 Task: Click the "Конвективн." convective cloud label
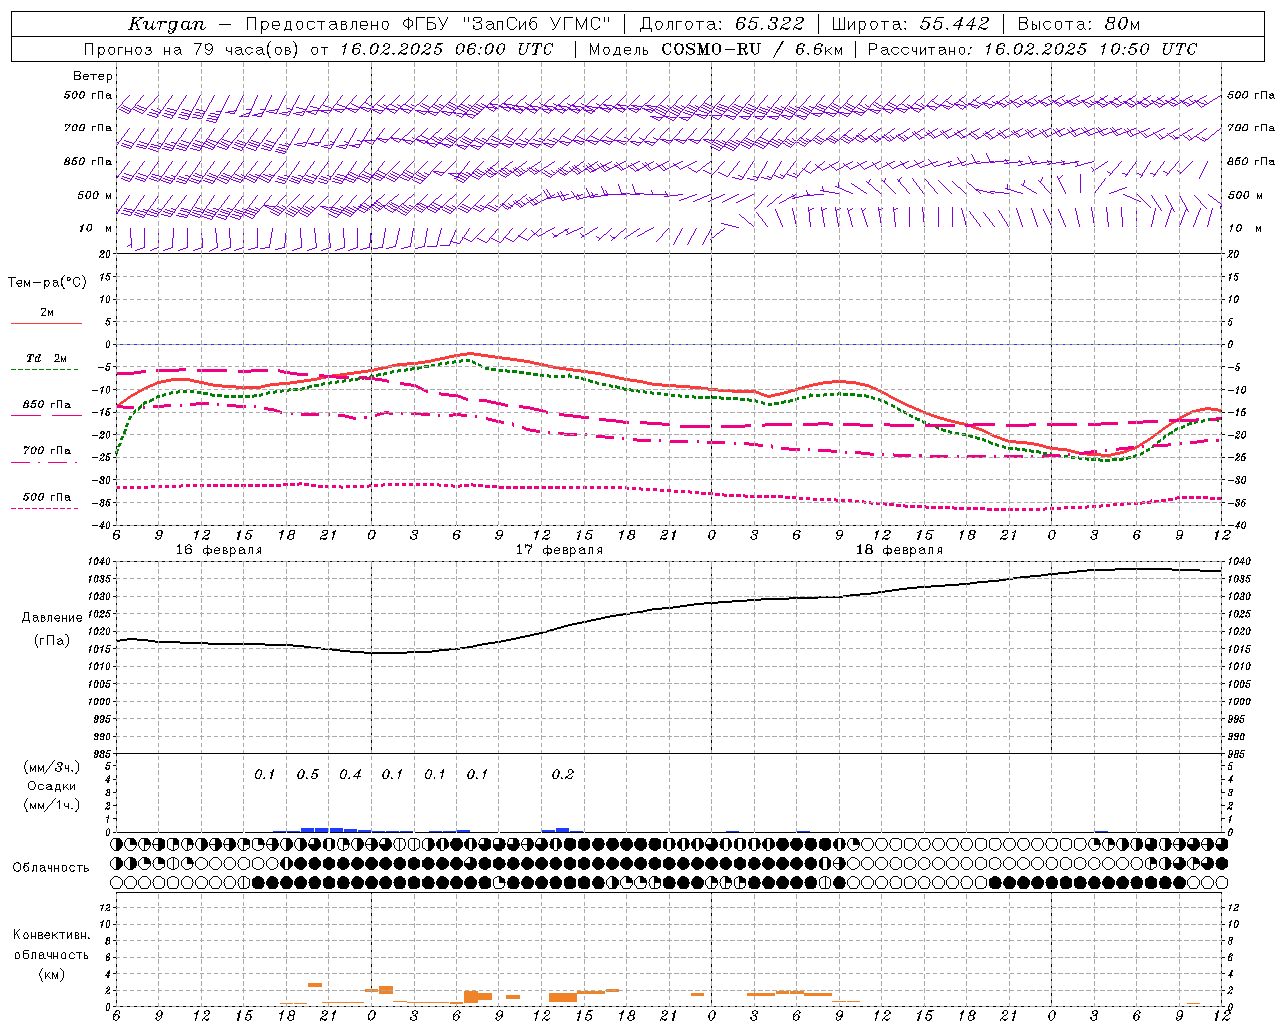(x=51, y=935)
